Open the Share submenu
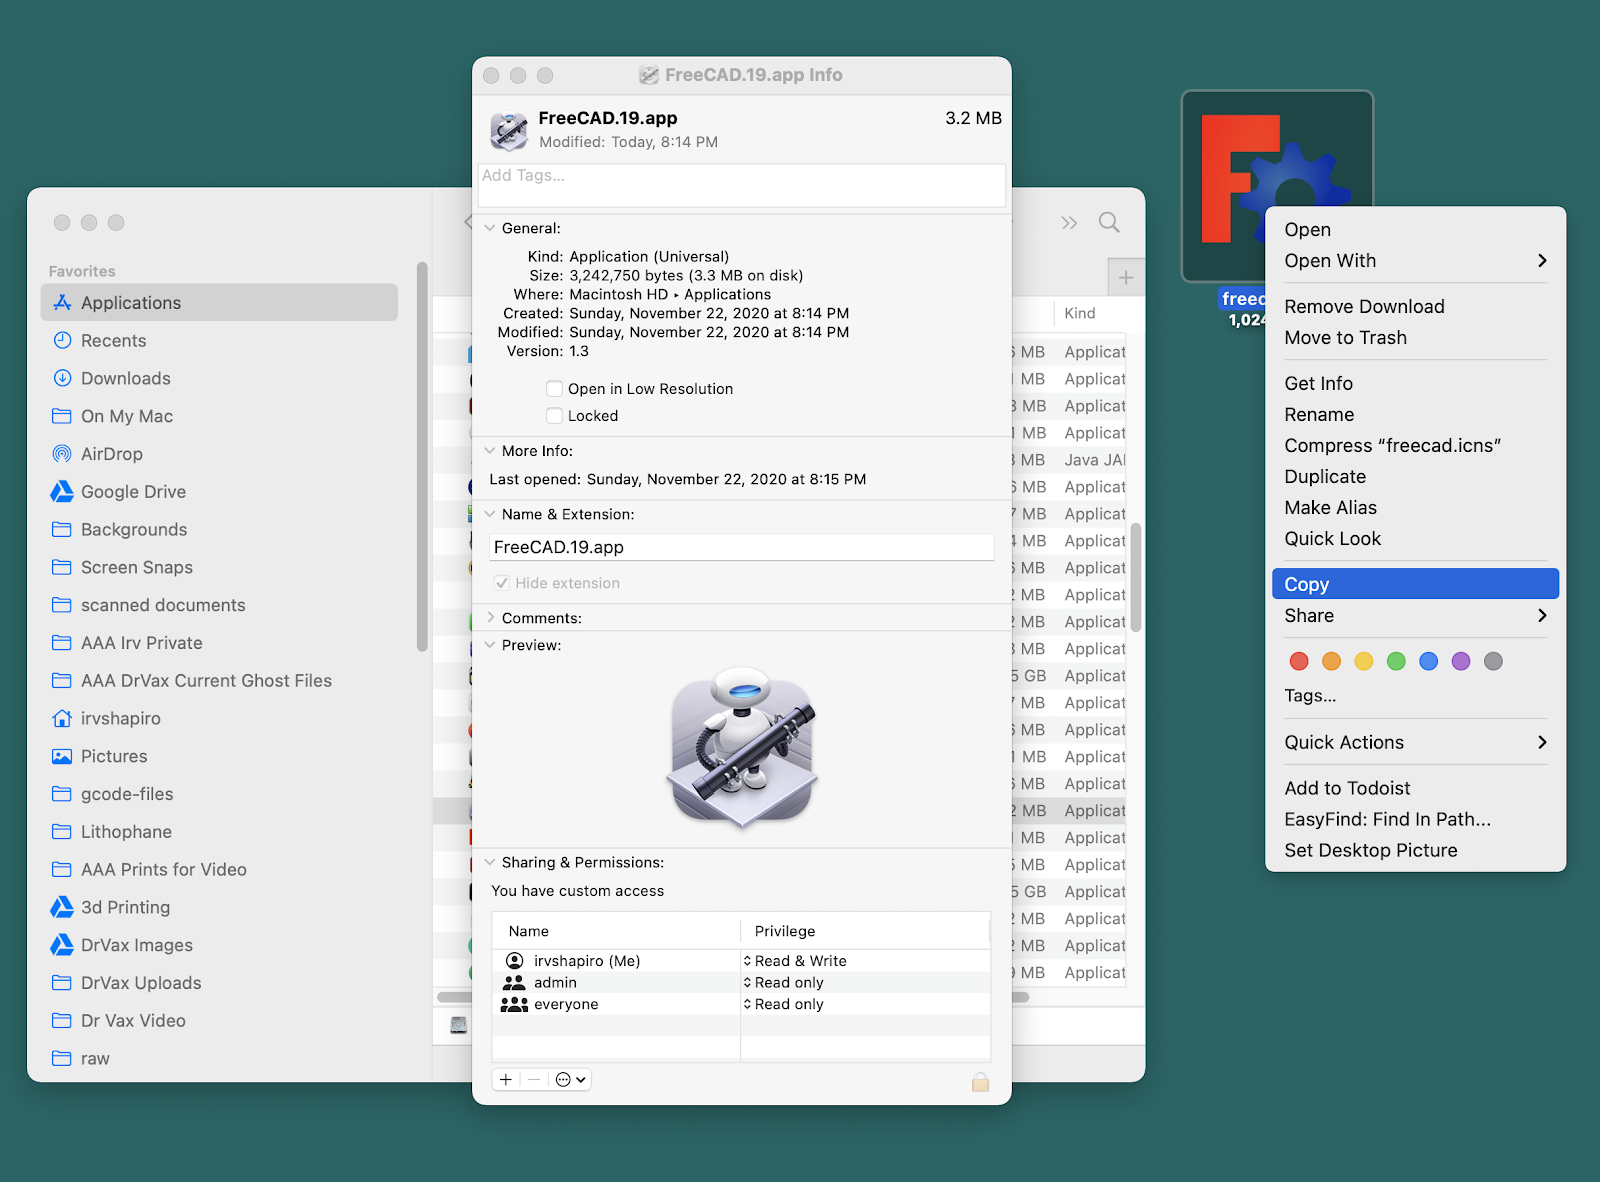The height and width of the screenshot is (1182, 1600). tap(1415, 615)
